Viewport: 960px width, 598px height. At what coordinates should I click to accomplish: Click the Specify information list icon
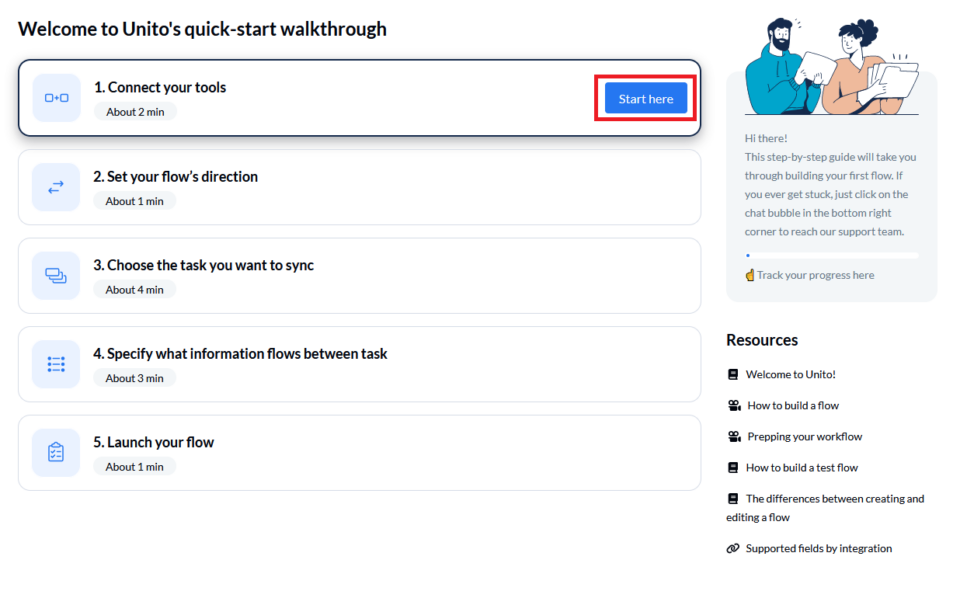point(56,364)
